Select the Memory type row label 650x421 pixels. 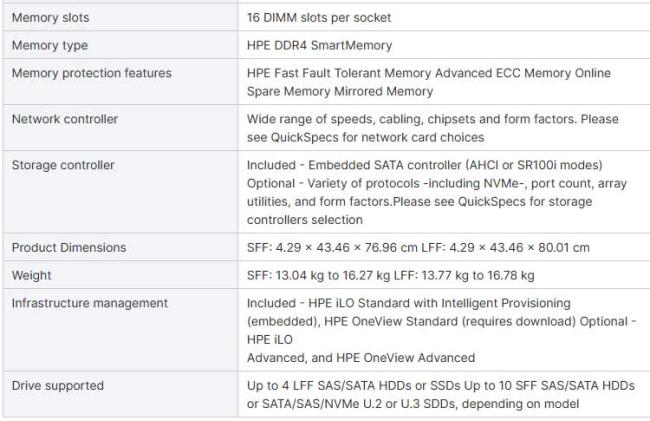[x=49, y=46]
